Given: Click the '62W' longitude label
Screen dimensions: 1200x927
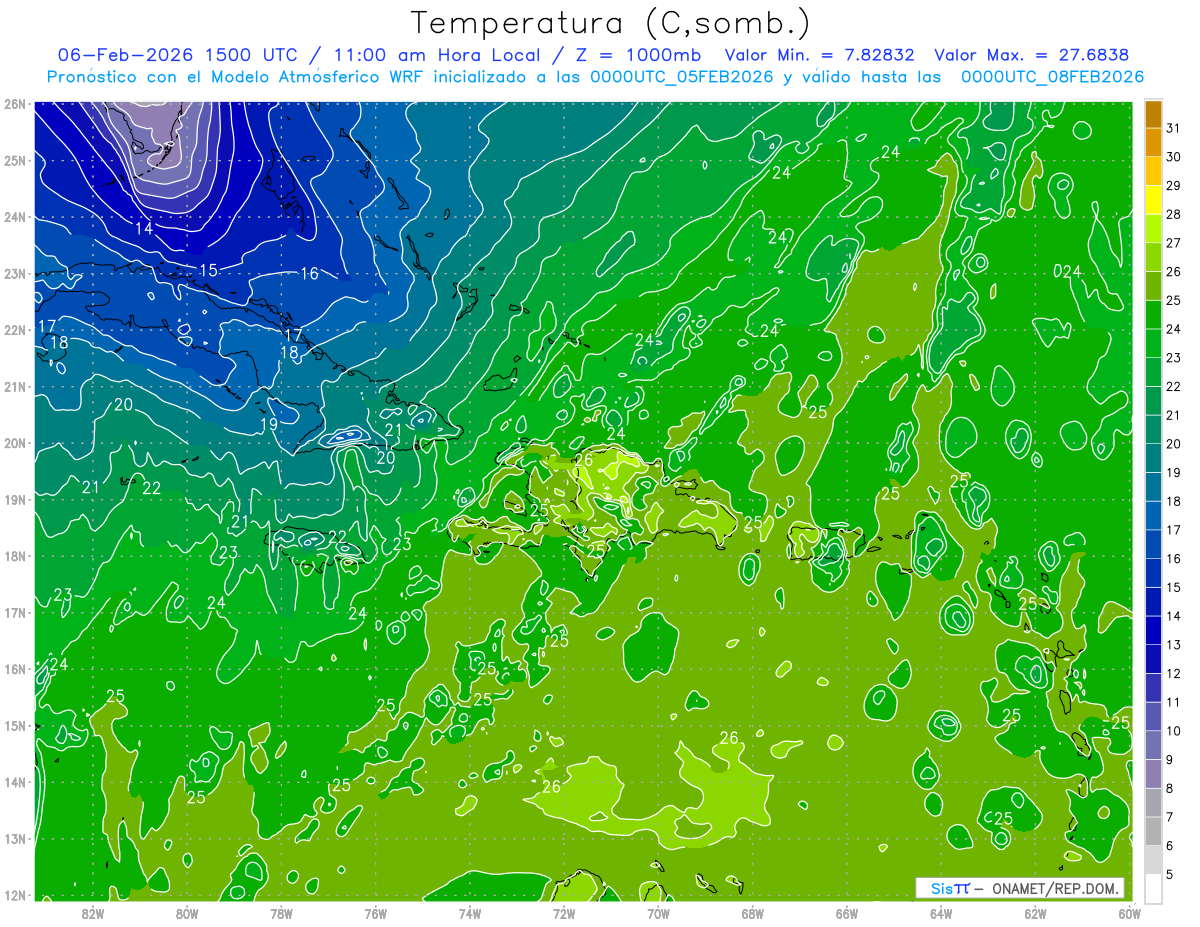Looking at the screenshot, I should click(1035, 914).
